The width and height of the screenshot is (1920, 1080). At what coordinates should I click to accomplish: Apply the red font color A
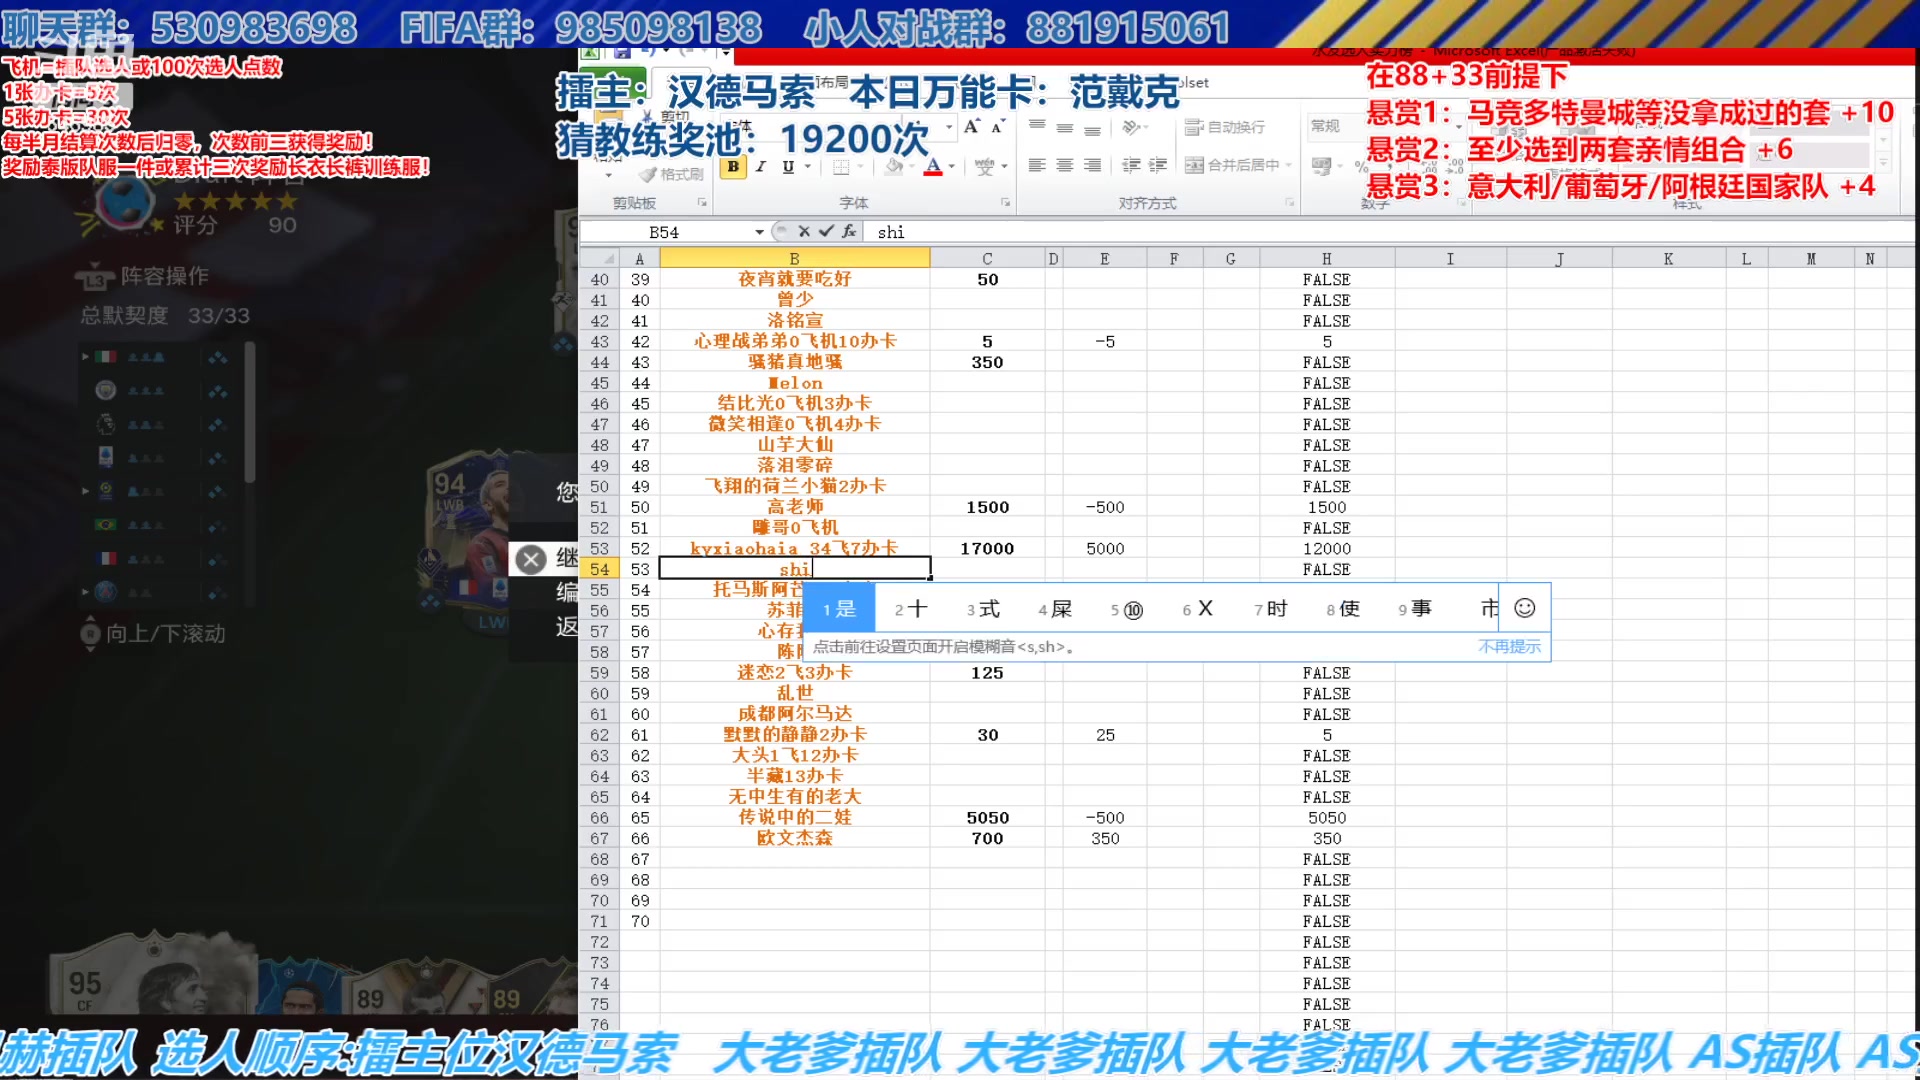932,167
